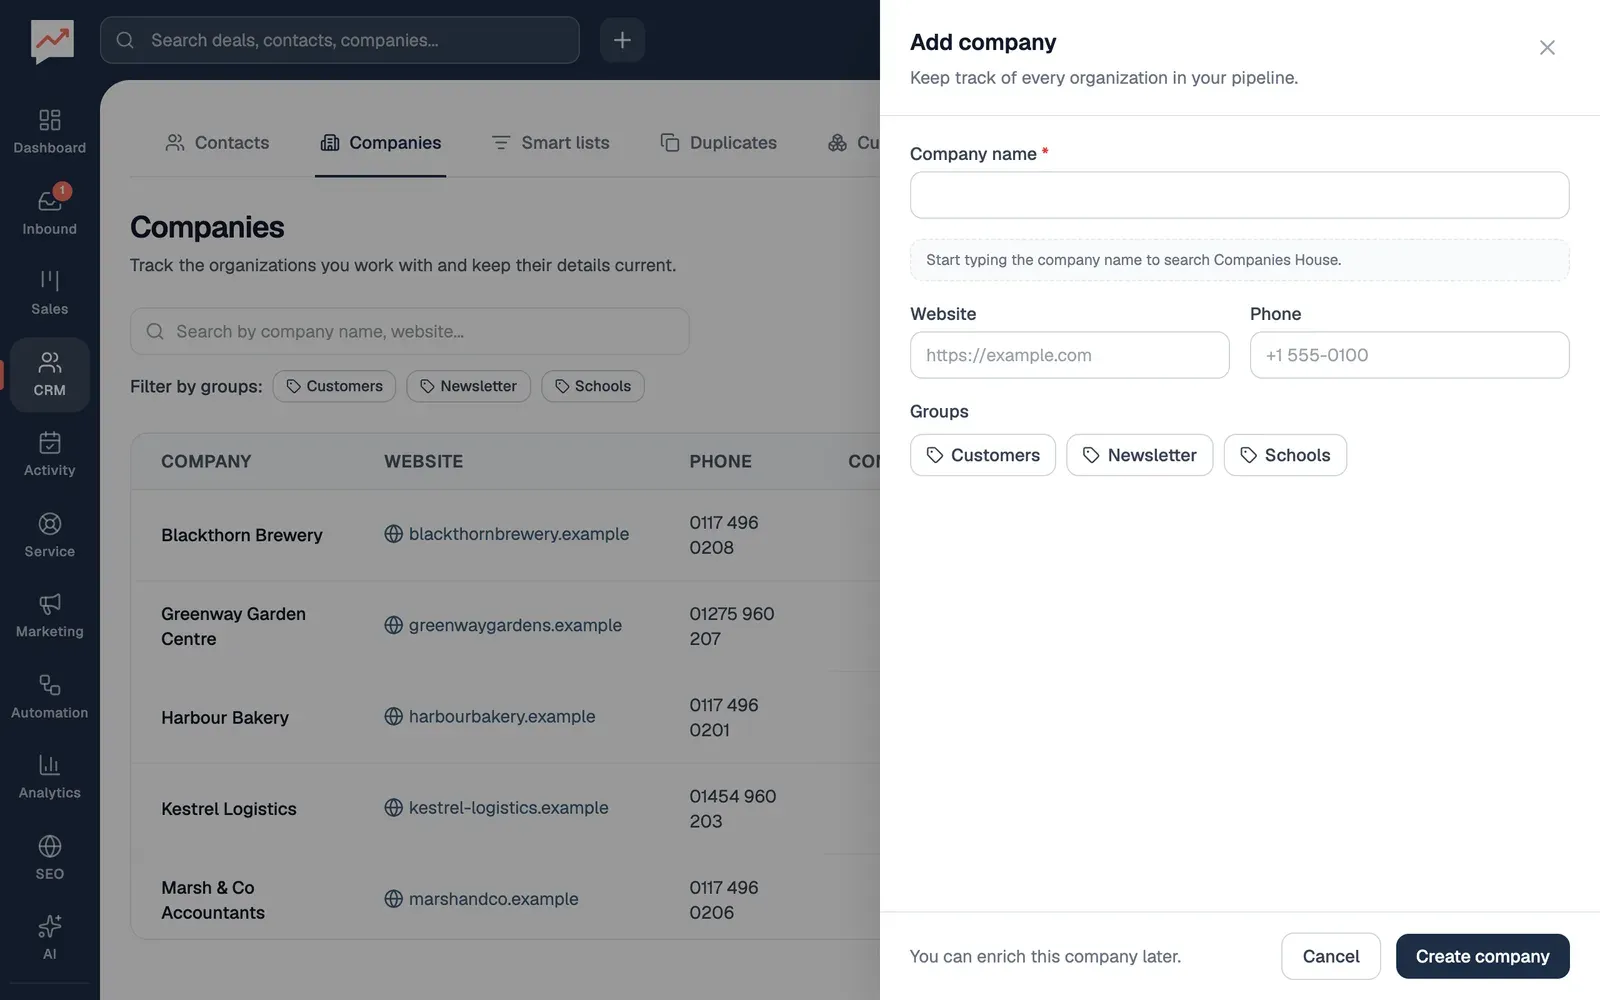Click the Blackthorn Brewery company name

pyautogui.click(x=242, y=535)
